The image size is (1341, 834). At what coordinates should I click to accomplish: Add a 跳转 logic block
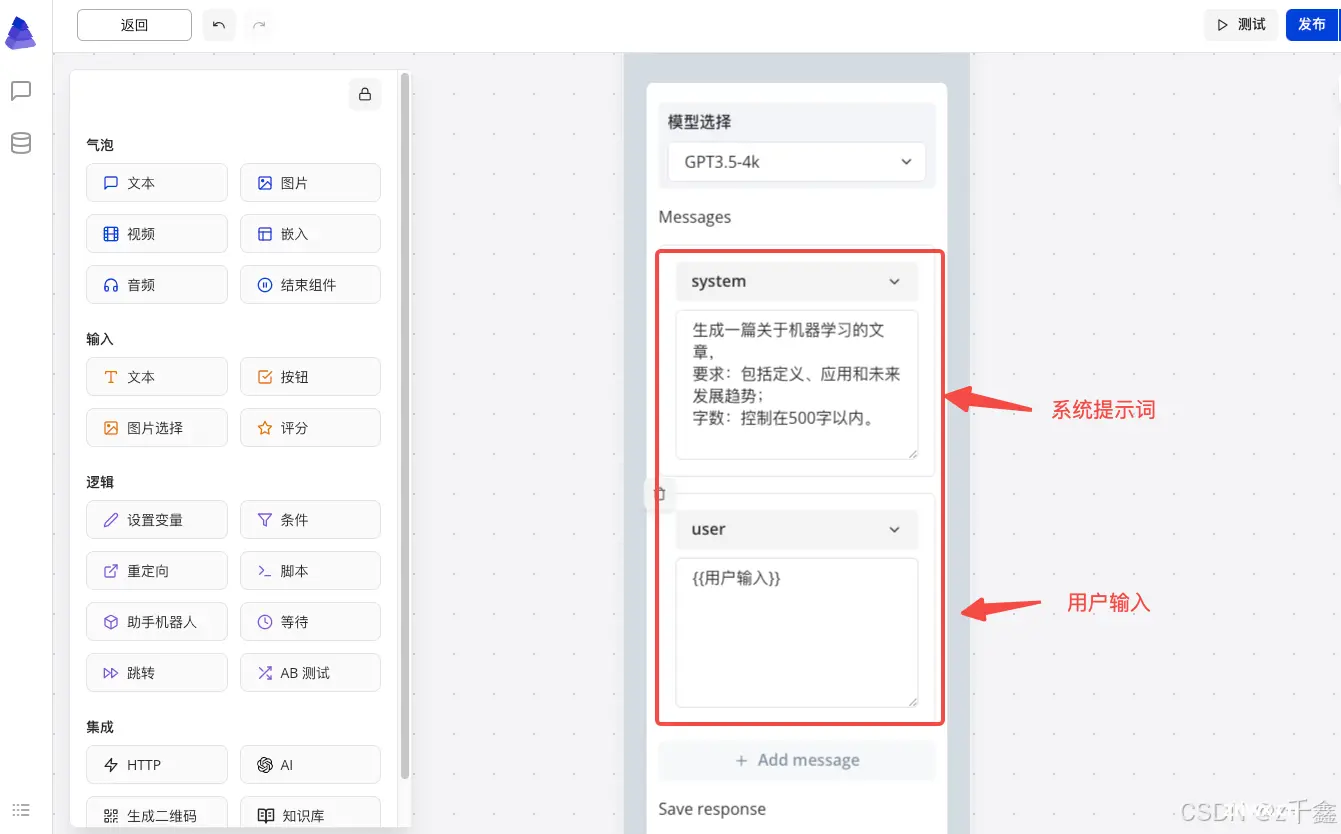pos(157,673)
